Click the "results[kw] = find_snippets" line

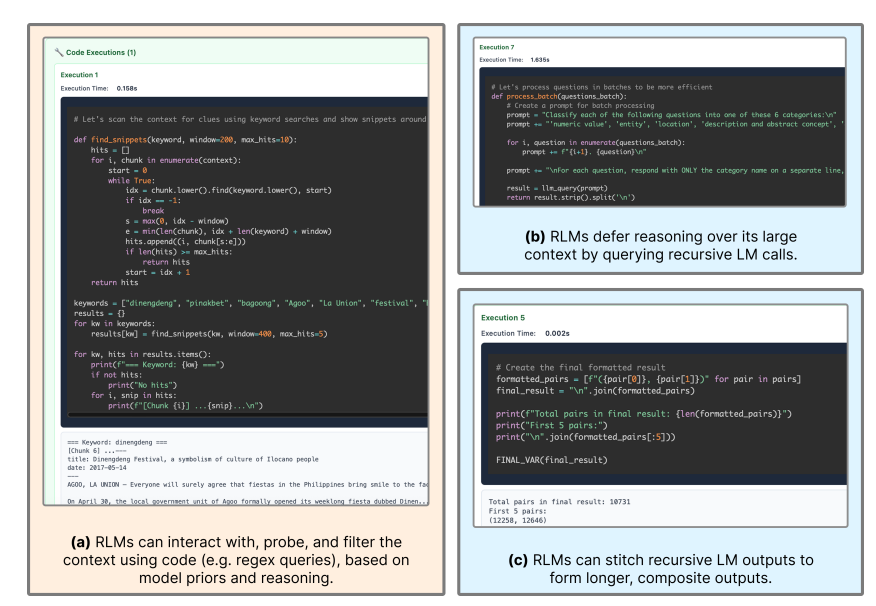[209, 334]
